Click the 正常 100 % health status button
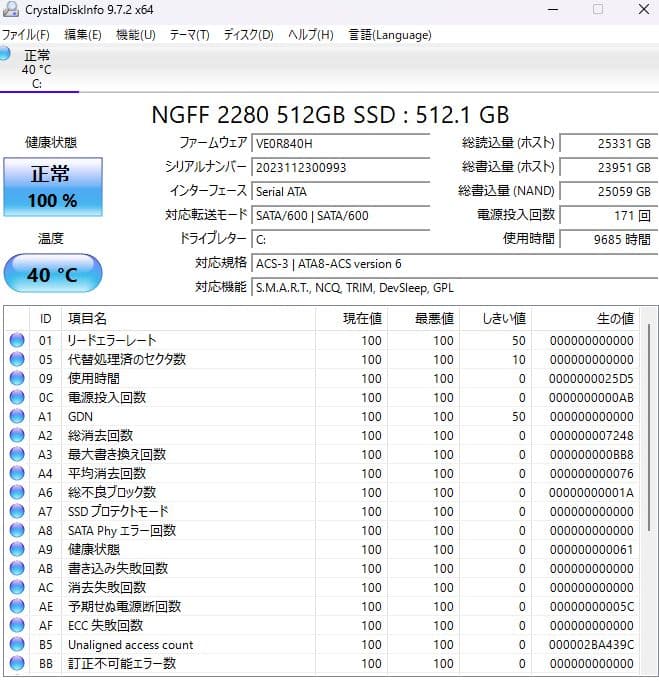Screen dimensions: 659x681 pyautogui.click(x=53, y=187)
